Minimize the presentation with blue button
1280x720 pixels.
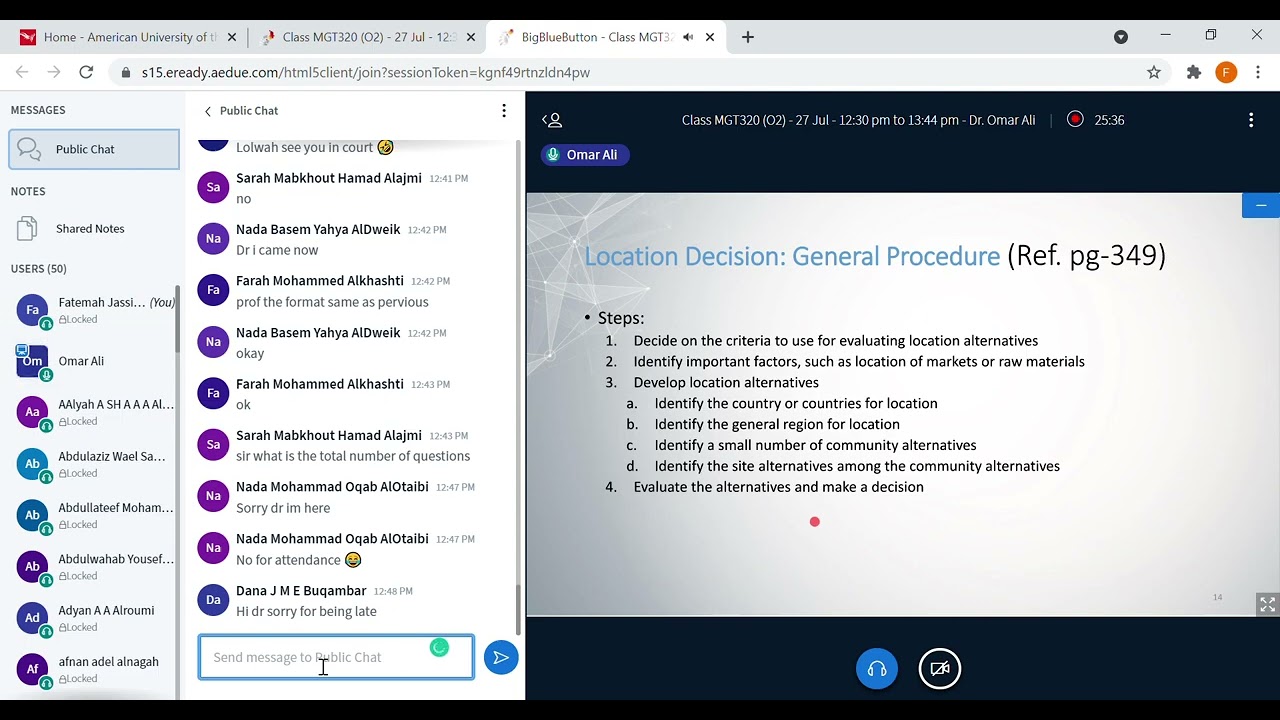point(1261,205)
